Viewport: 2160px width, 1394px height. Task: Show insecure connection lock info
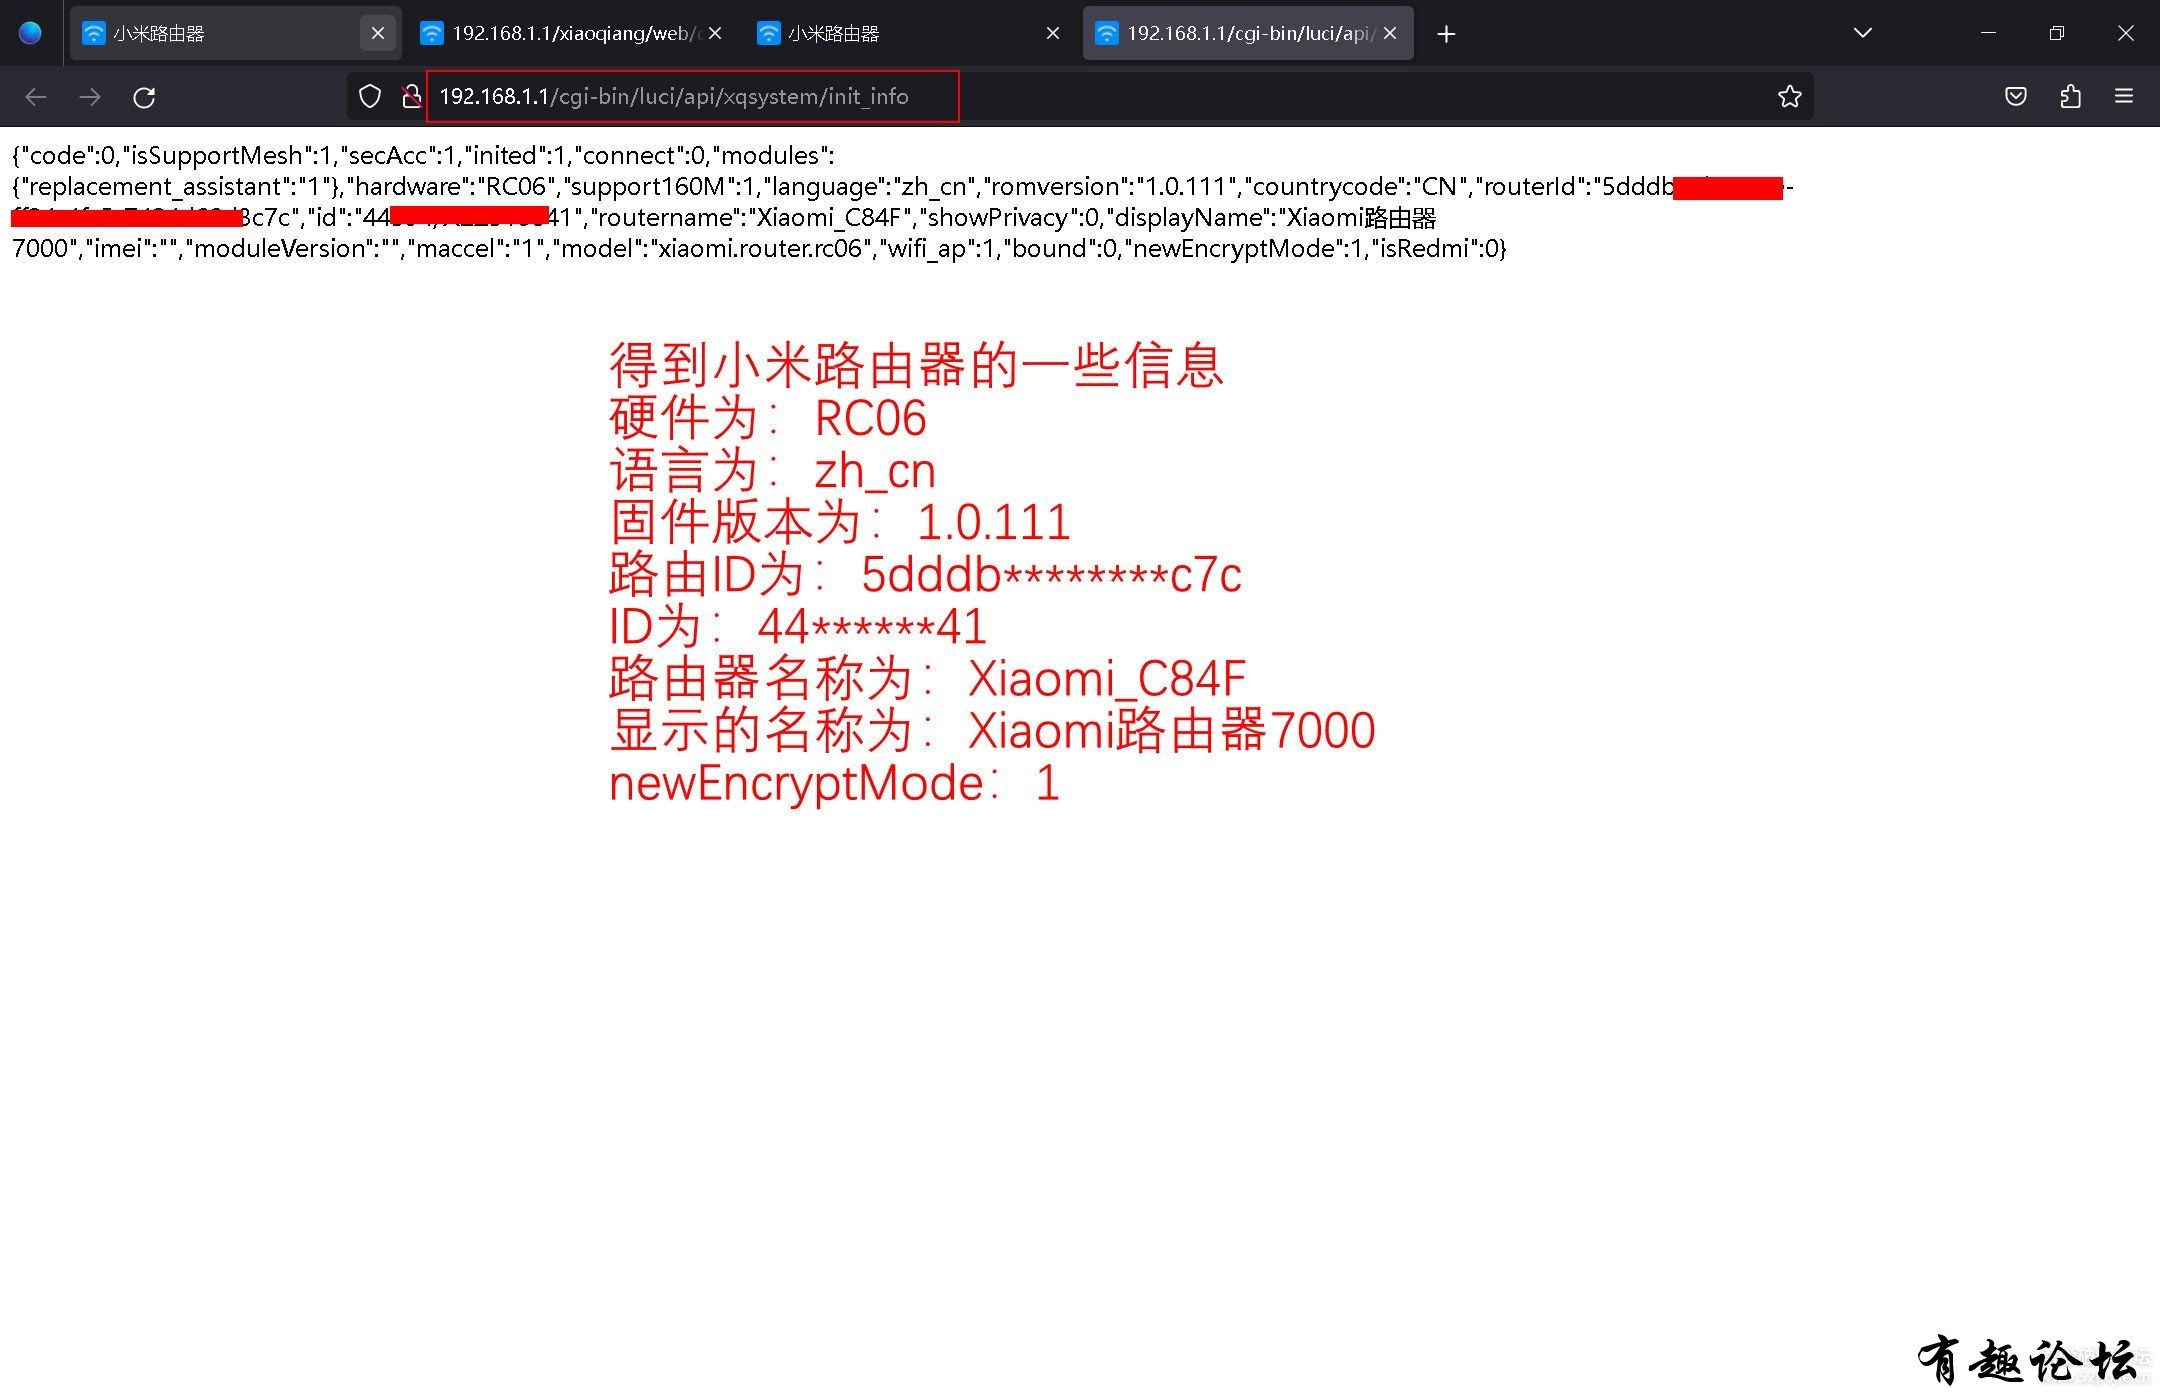(411, 96)
